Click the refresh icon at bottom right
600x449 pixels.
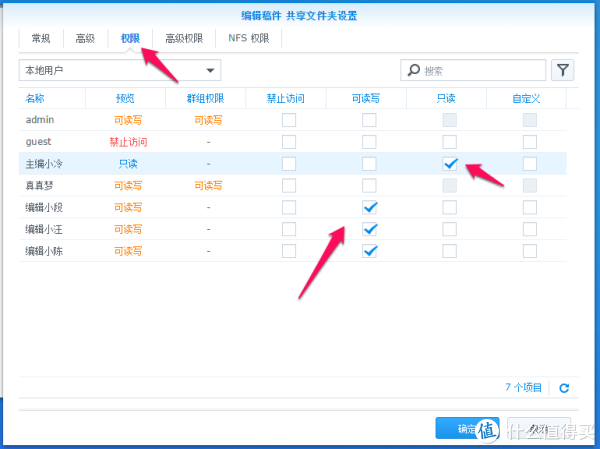564,388
